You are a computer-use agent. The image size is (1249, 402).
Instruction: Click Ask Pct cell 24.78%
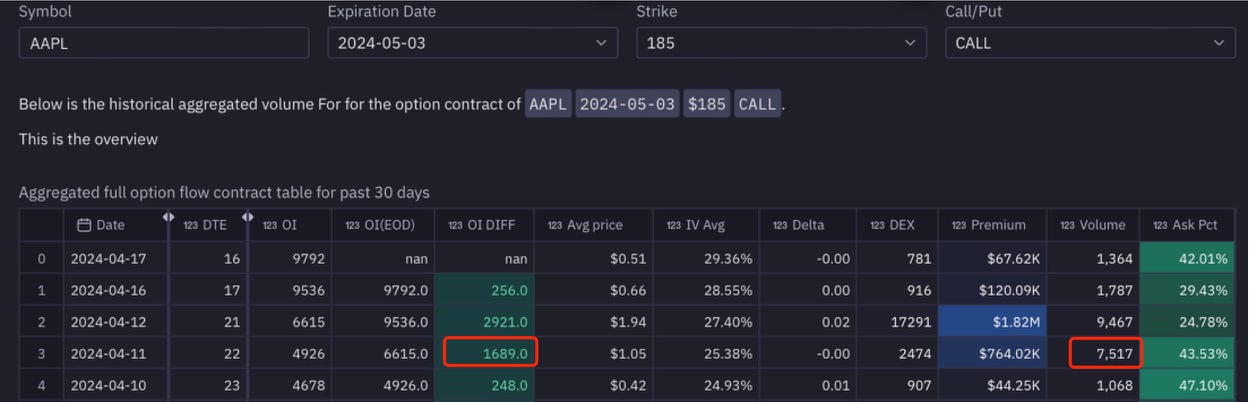tap(1186, 323)
